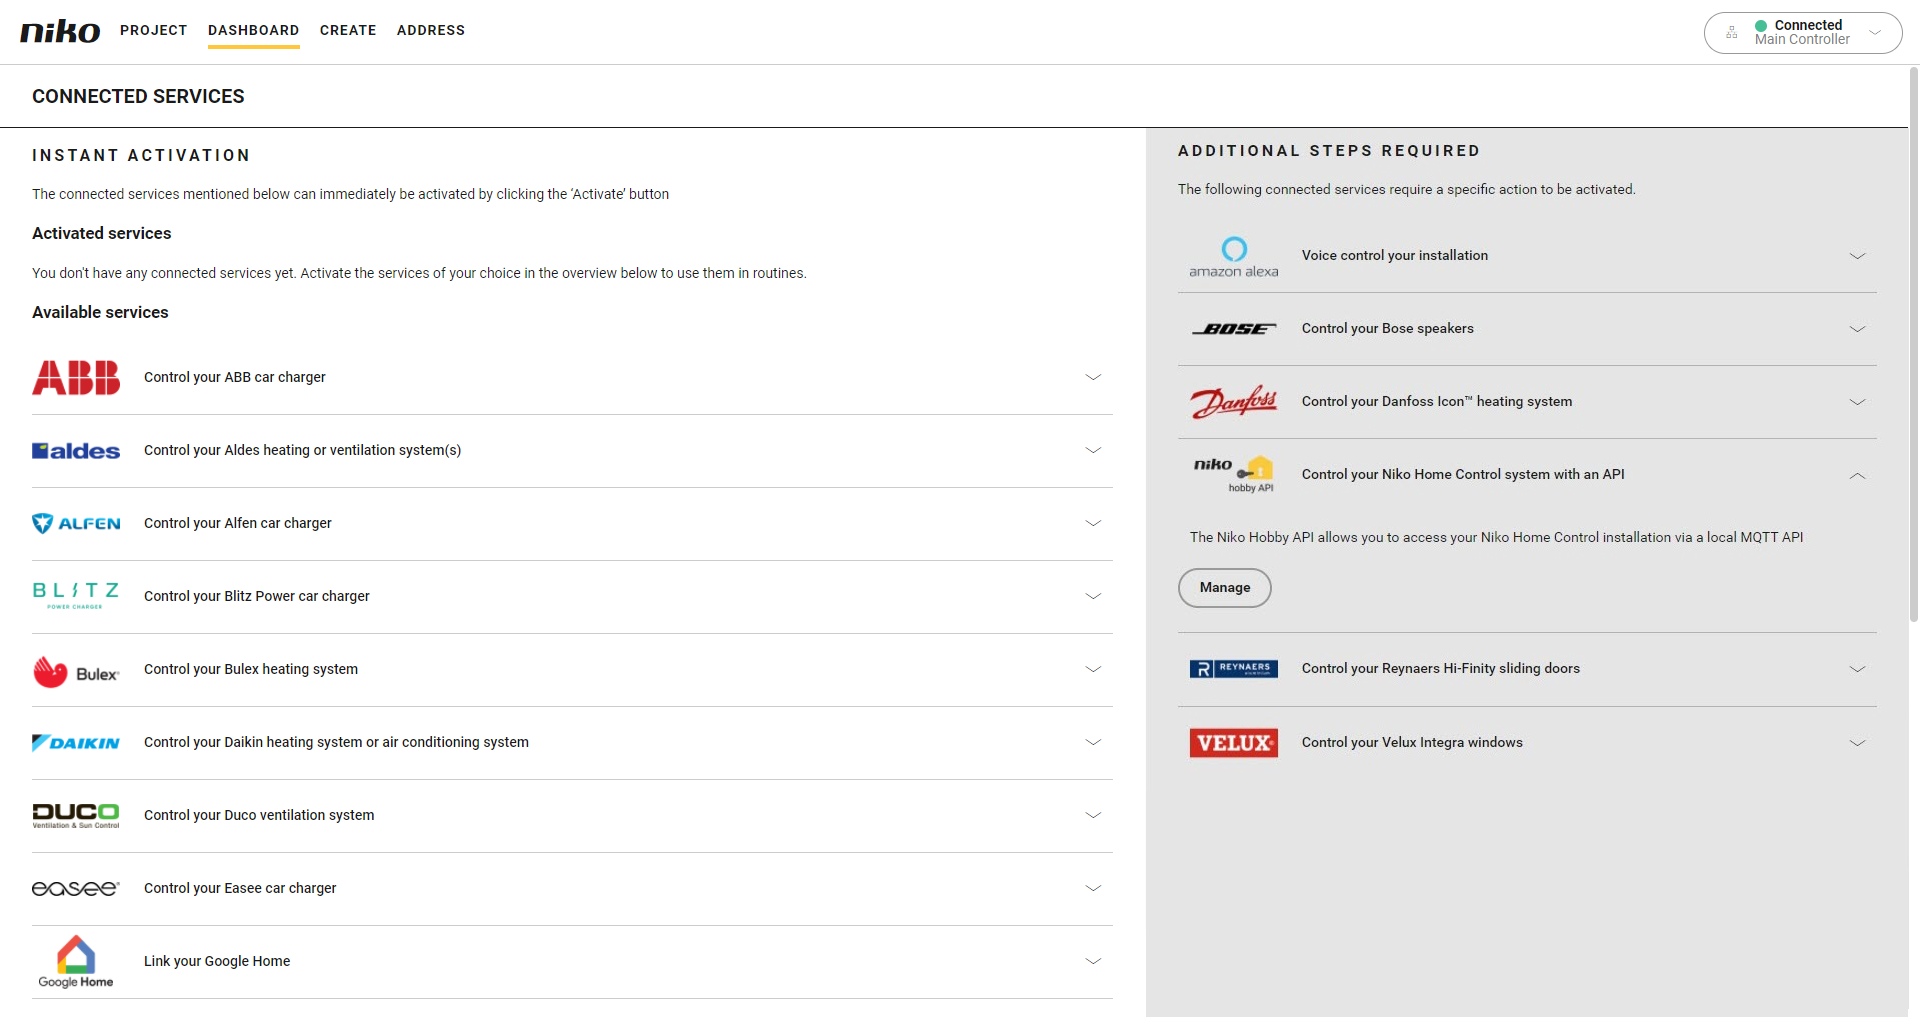Screen dimensions: 1920x1017
Task: Click the 'Available services' heading
Action: 100,313
